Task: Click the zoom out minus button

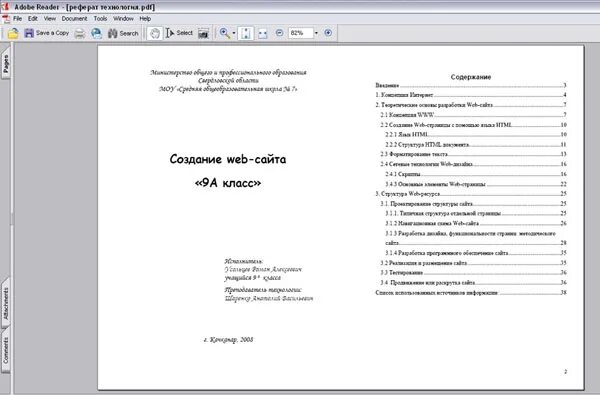Action: click(279, 33)
